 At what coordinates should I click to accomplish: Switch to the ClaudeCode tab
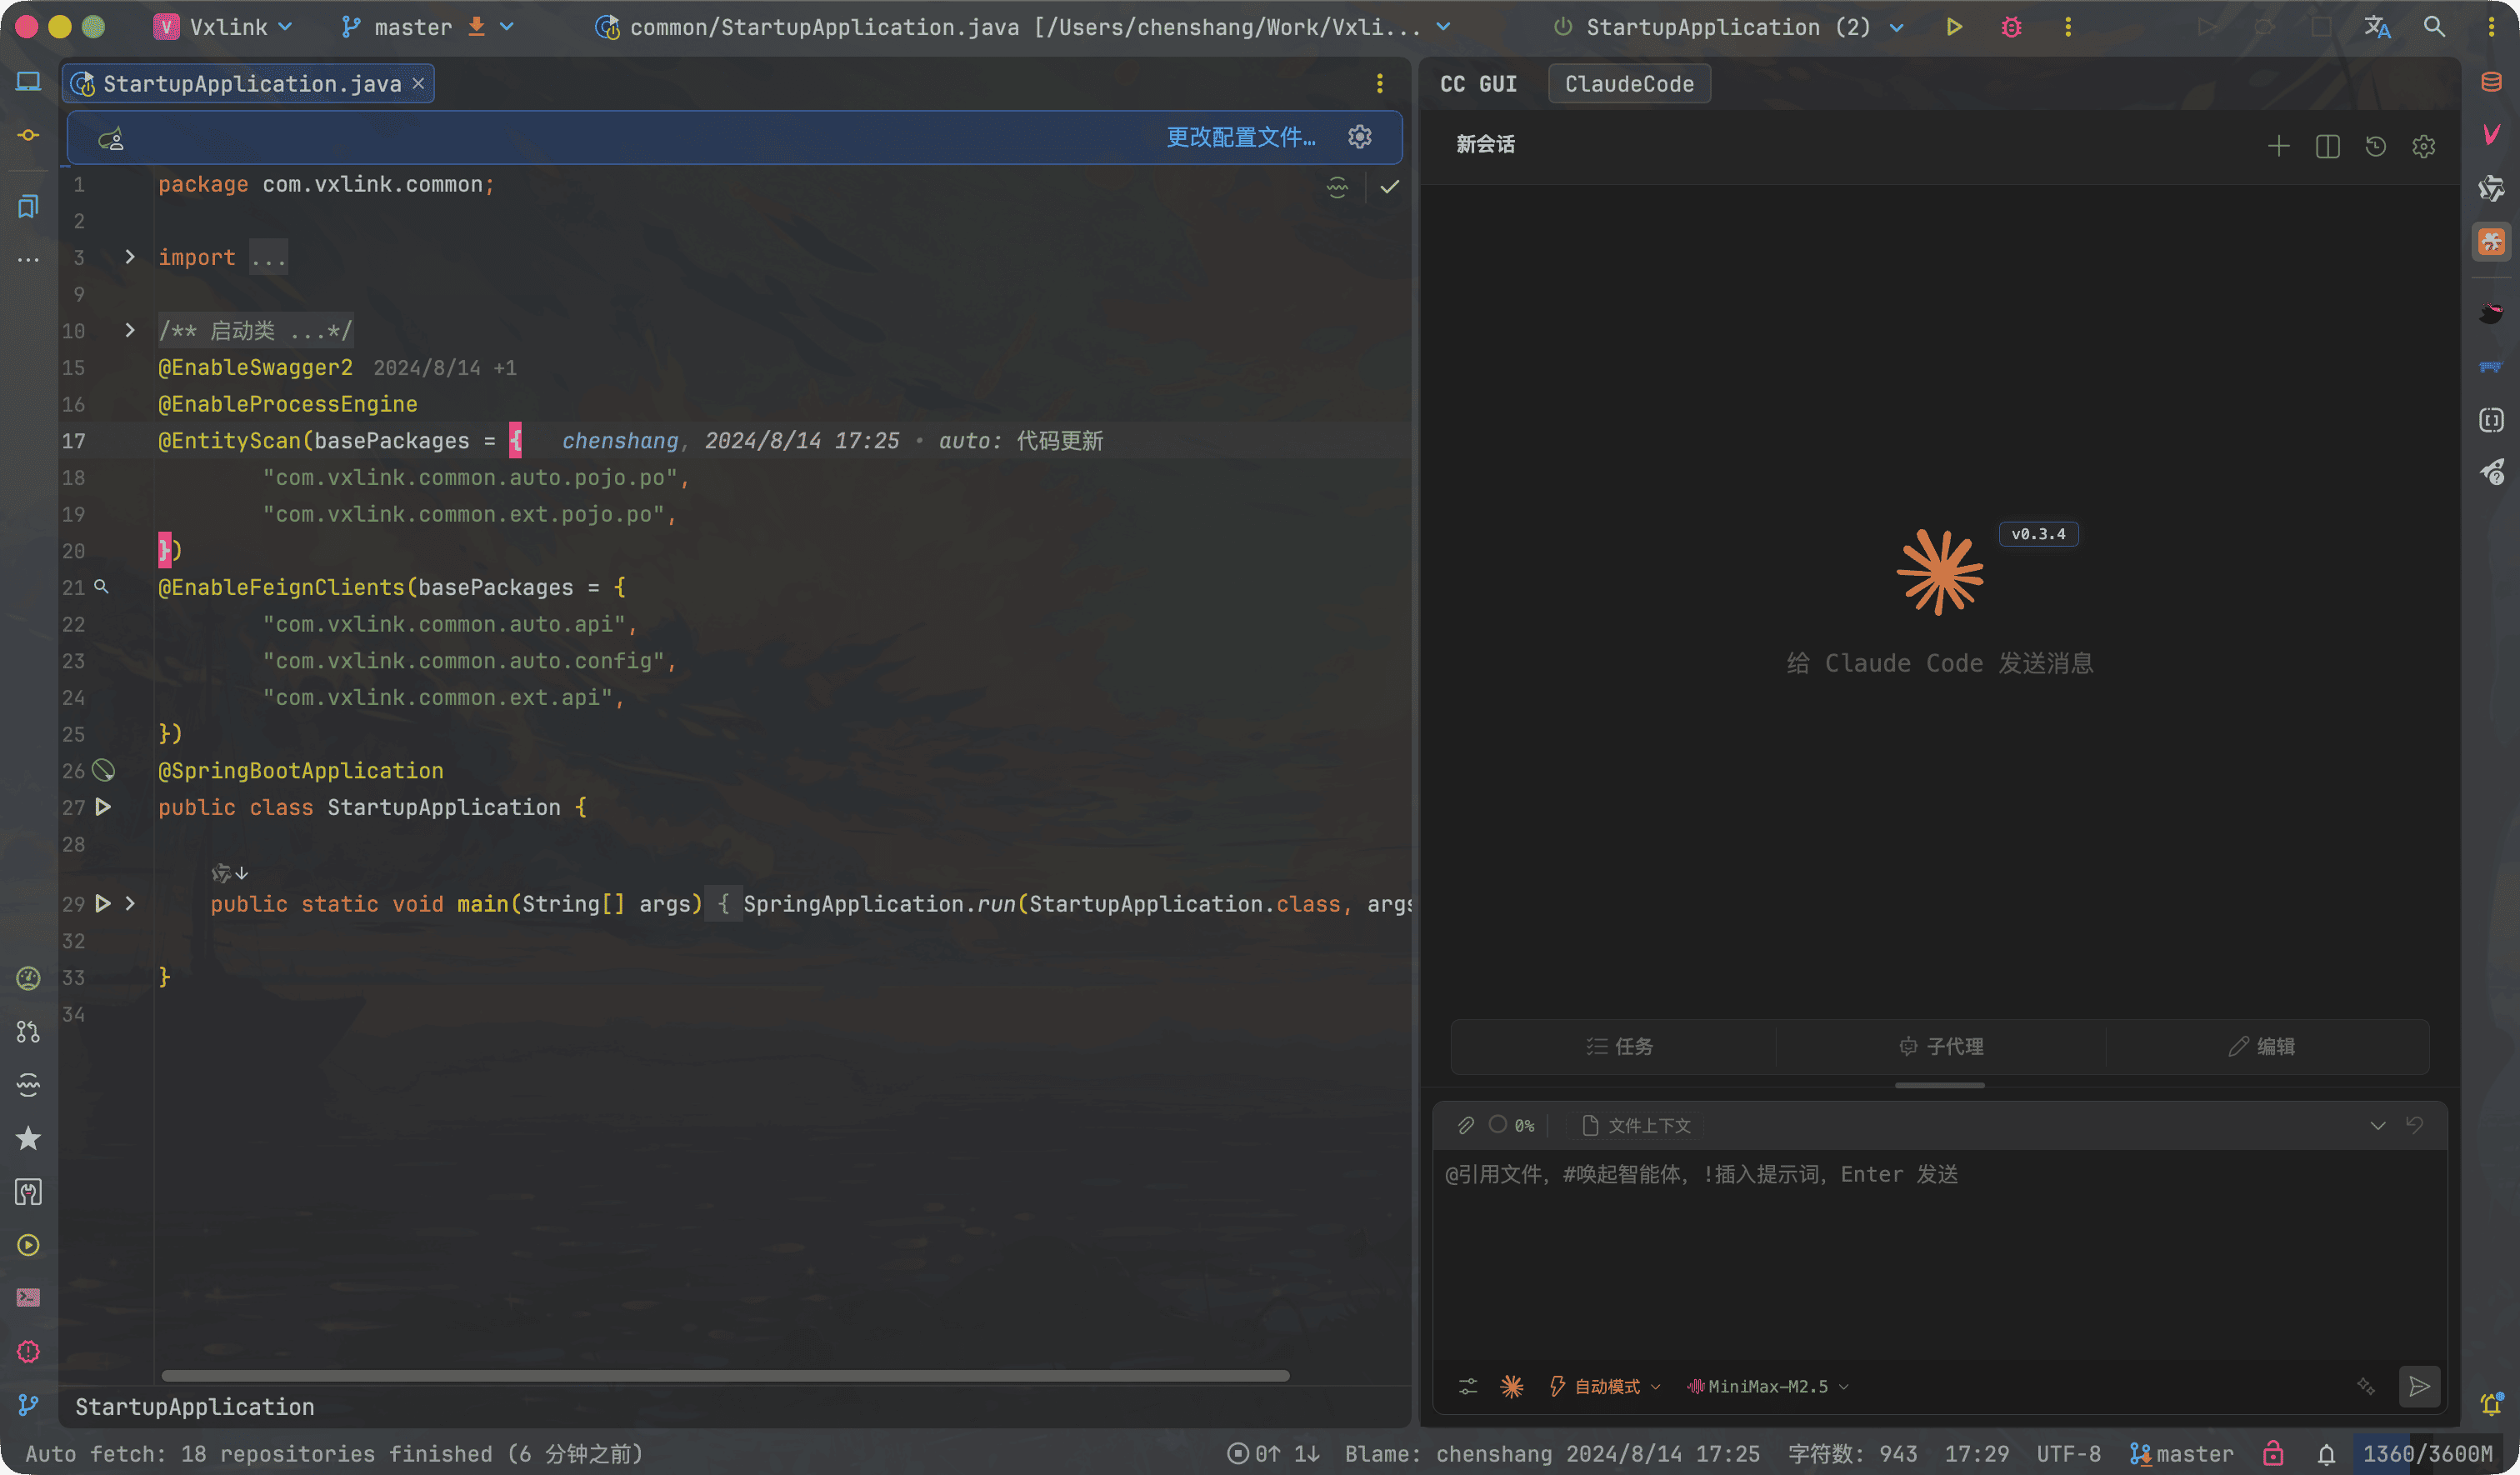tap(1628, 84)
